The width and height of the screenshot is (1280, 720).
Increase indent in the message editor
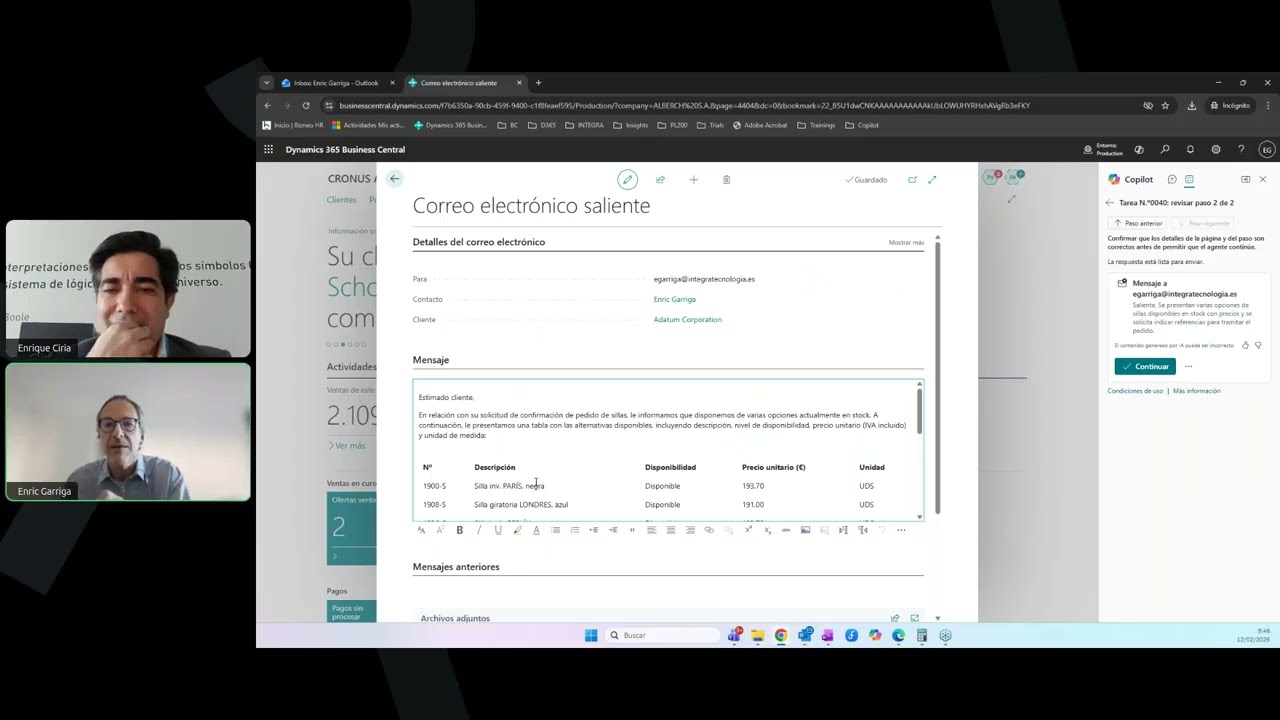coord(613,530)
